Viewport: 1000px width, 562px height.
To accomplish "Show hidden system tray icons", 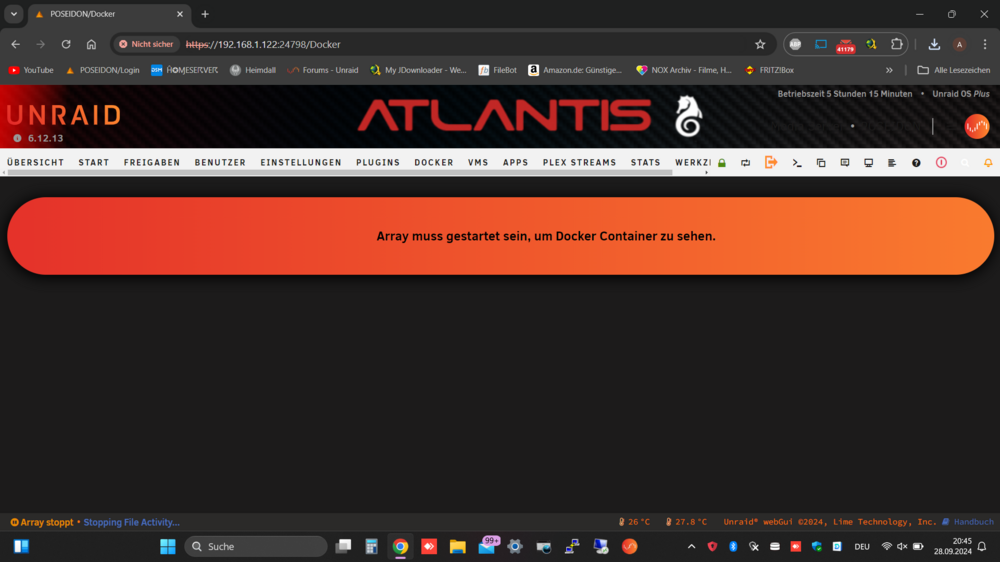I will (x=691, y=547).
